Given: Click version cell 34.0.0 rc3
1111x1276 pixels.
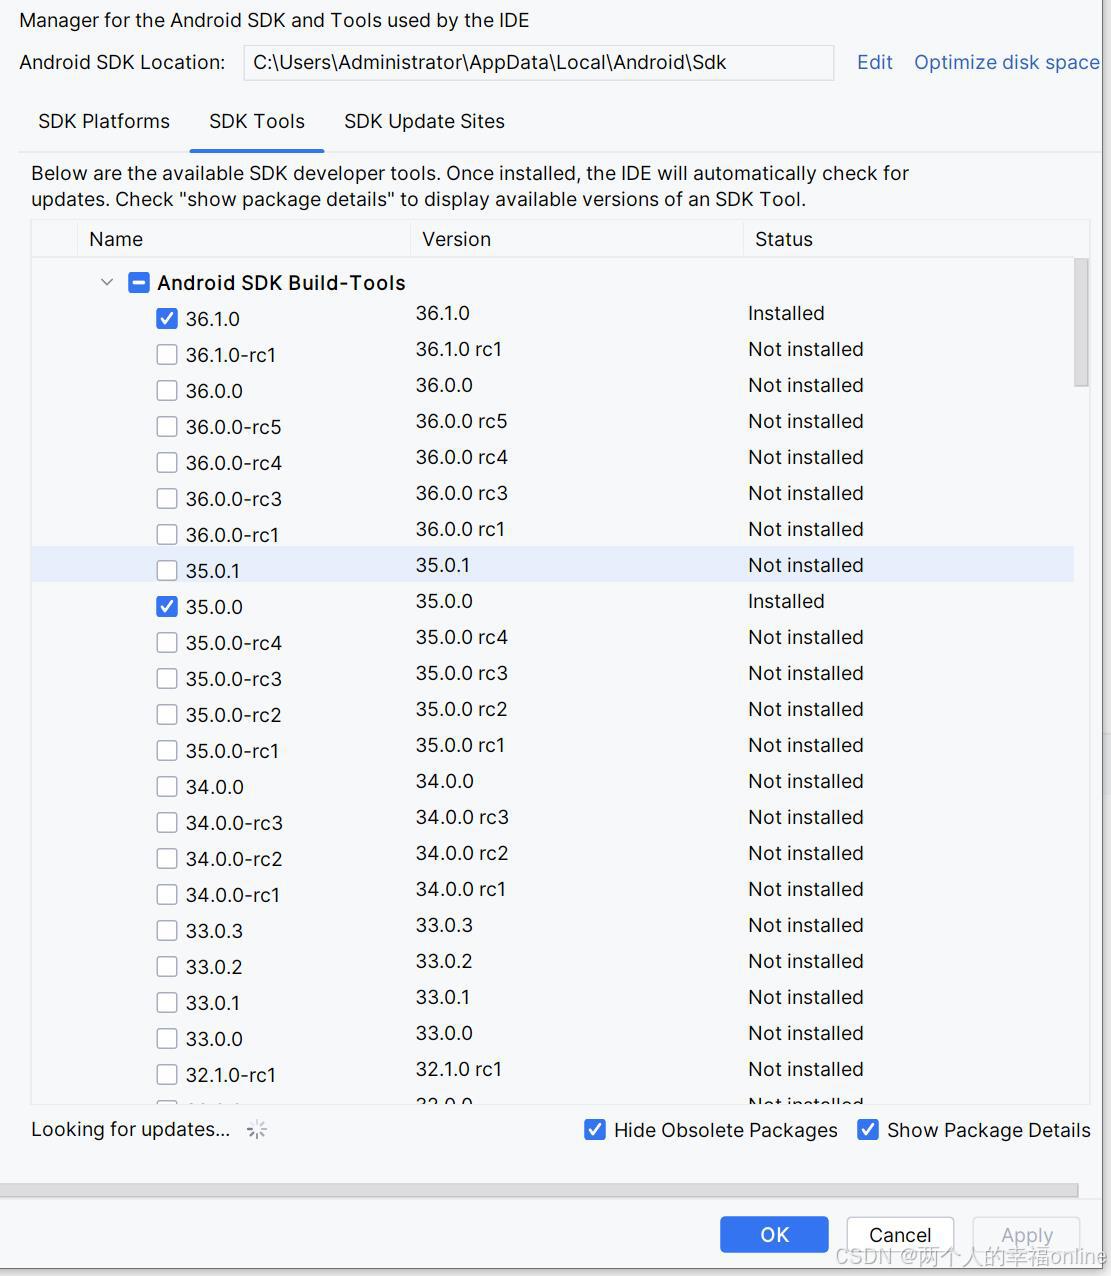Looking at the screenshot, I should pos(462,817).
